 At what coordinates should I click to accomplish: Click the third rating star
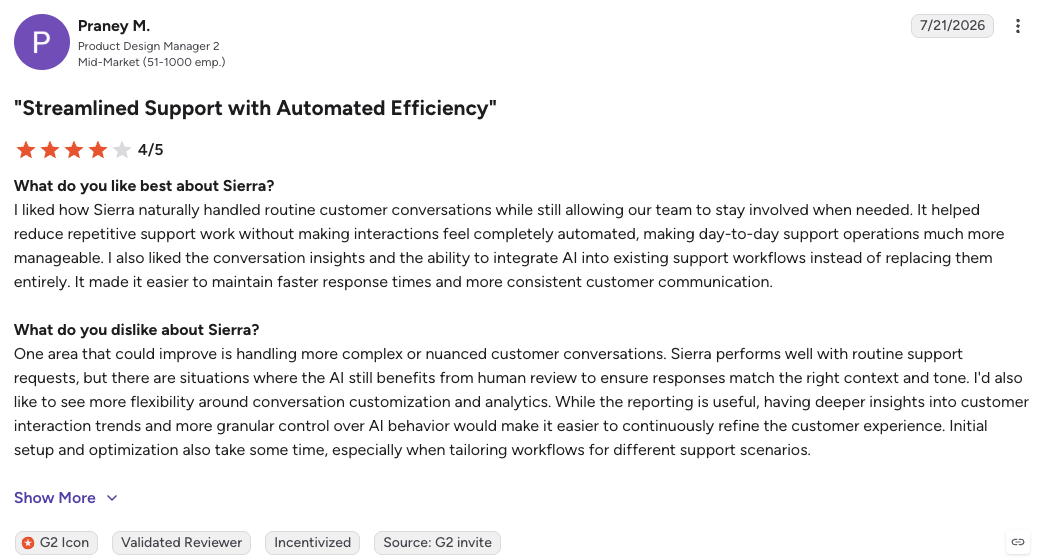tap(74, 150)
